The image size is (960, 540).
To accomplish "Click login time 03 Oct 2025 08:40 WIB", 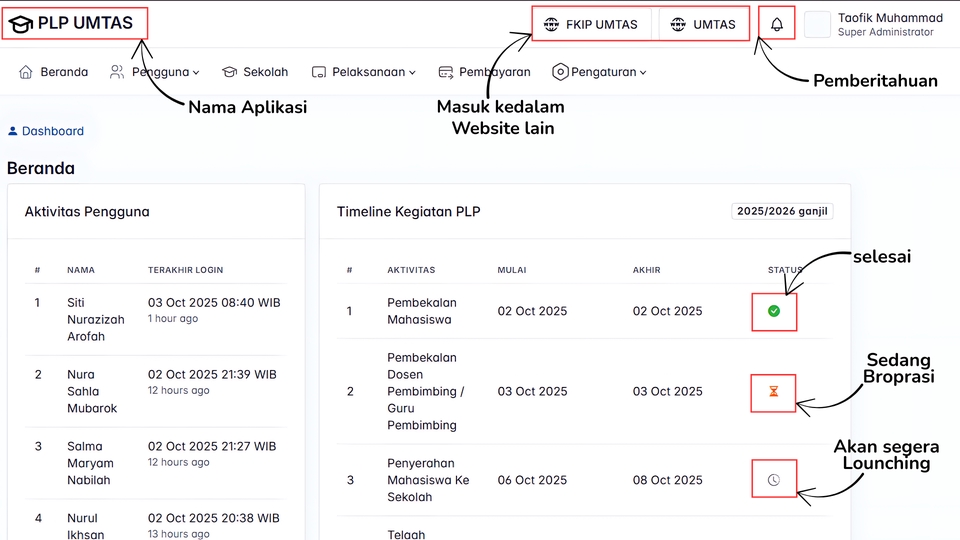I will [x=214, y=302].
